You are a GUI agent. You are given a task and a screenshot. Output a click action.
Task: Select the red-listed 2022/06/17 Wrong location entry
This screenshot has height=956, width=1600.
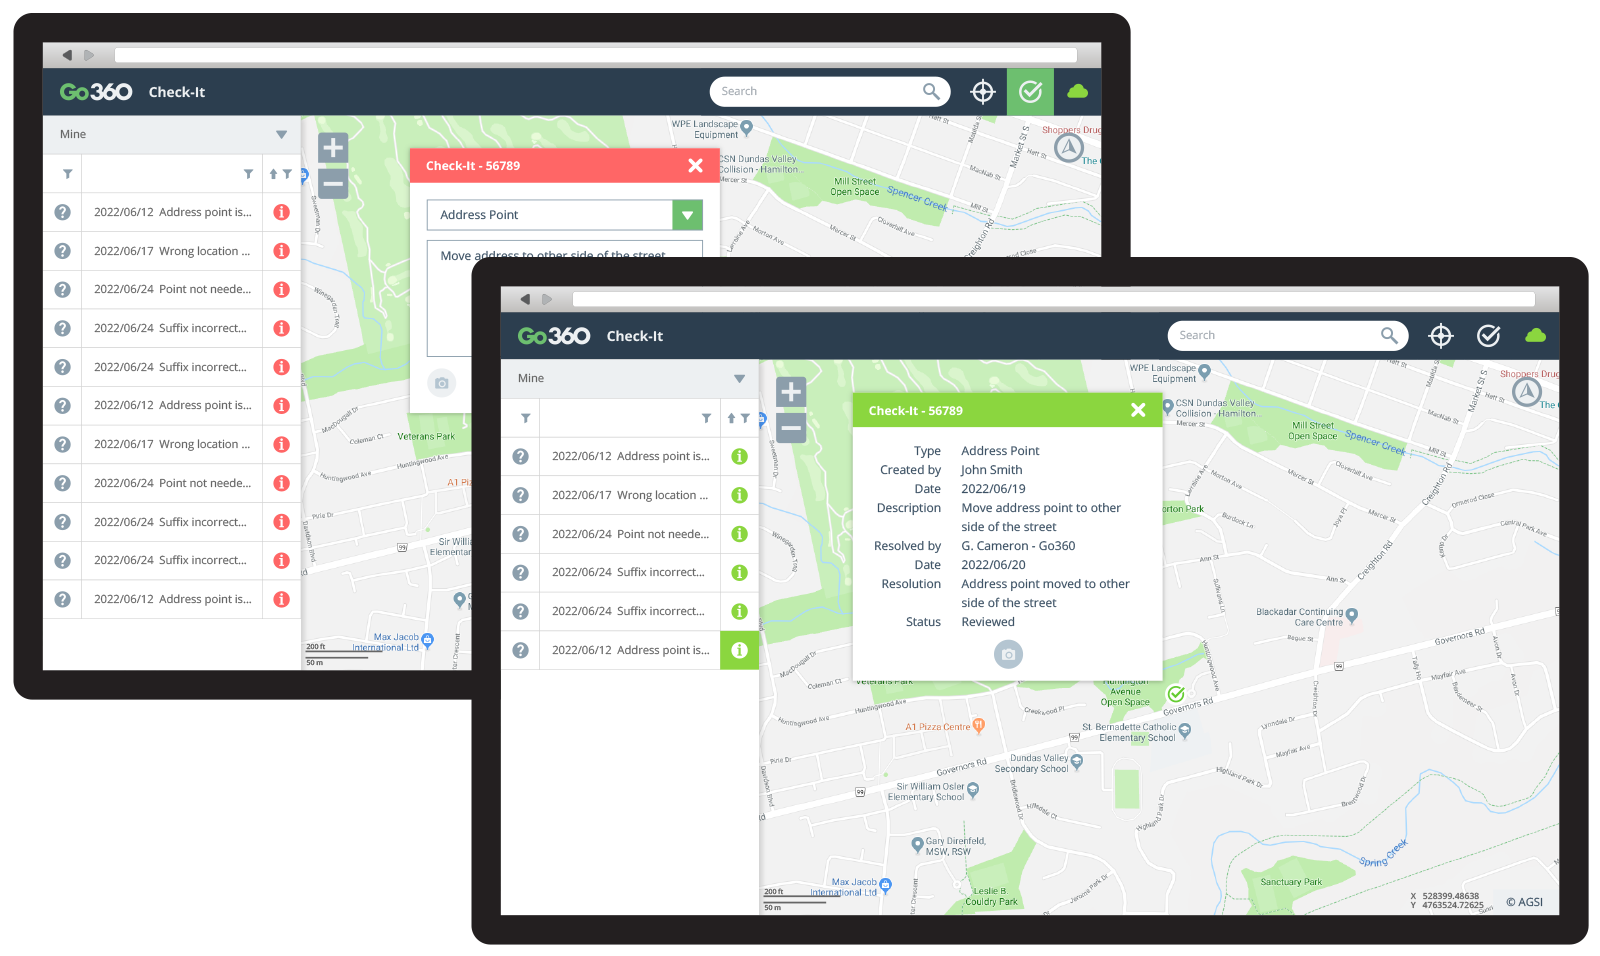point(172,251)
